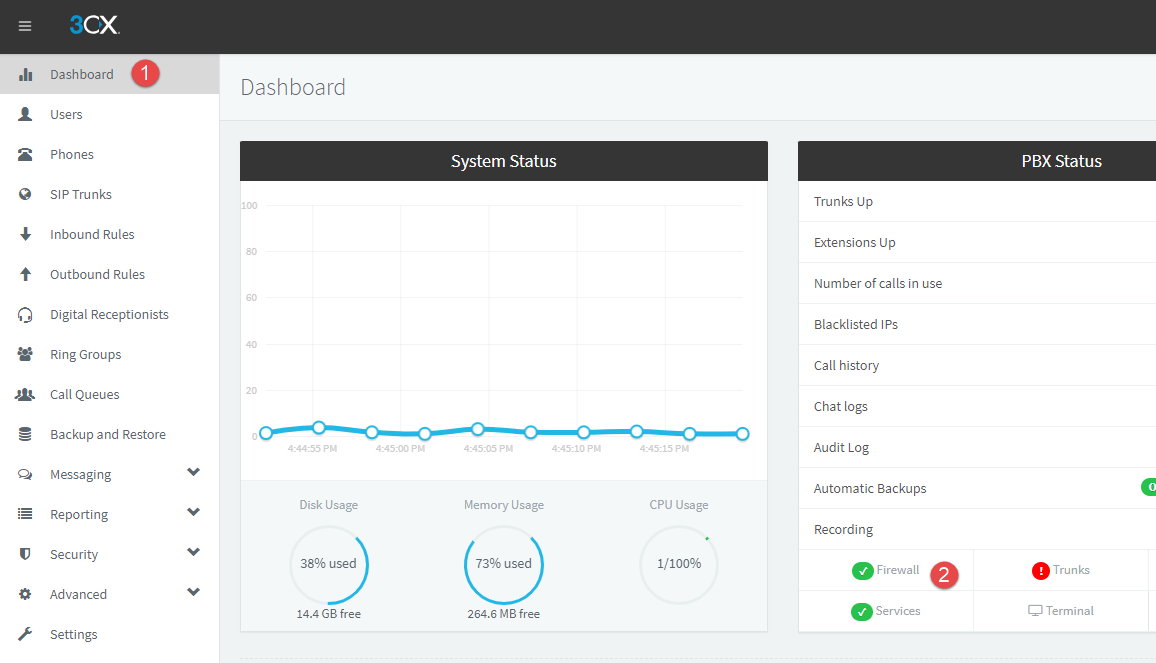Open Chat logs entry
This screenshot has height=663, width=1156.
[977, 406]
